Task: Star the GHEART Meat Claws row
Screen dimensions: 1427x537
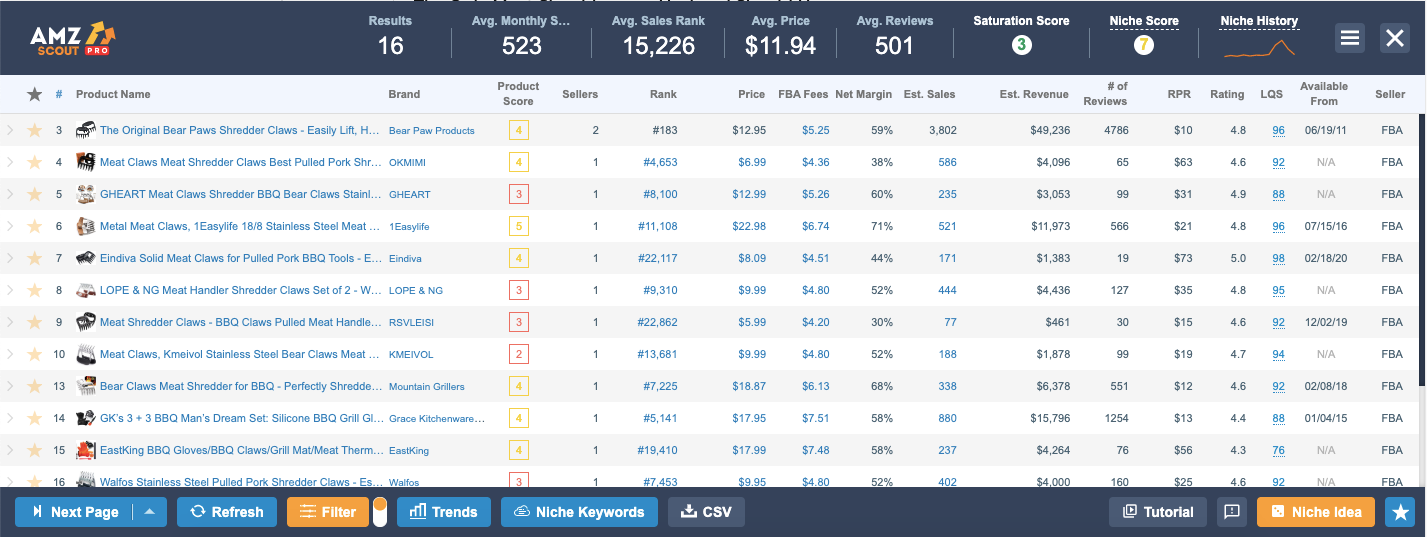Action: tap(34, 194)
